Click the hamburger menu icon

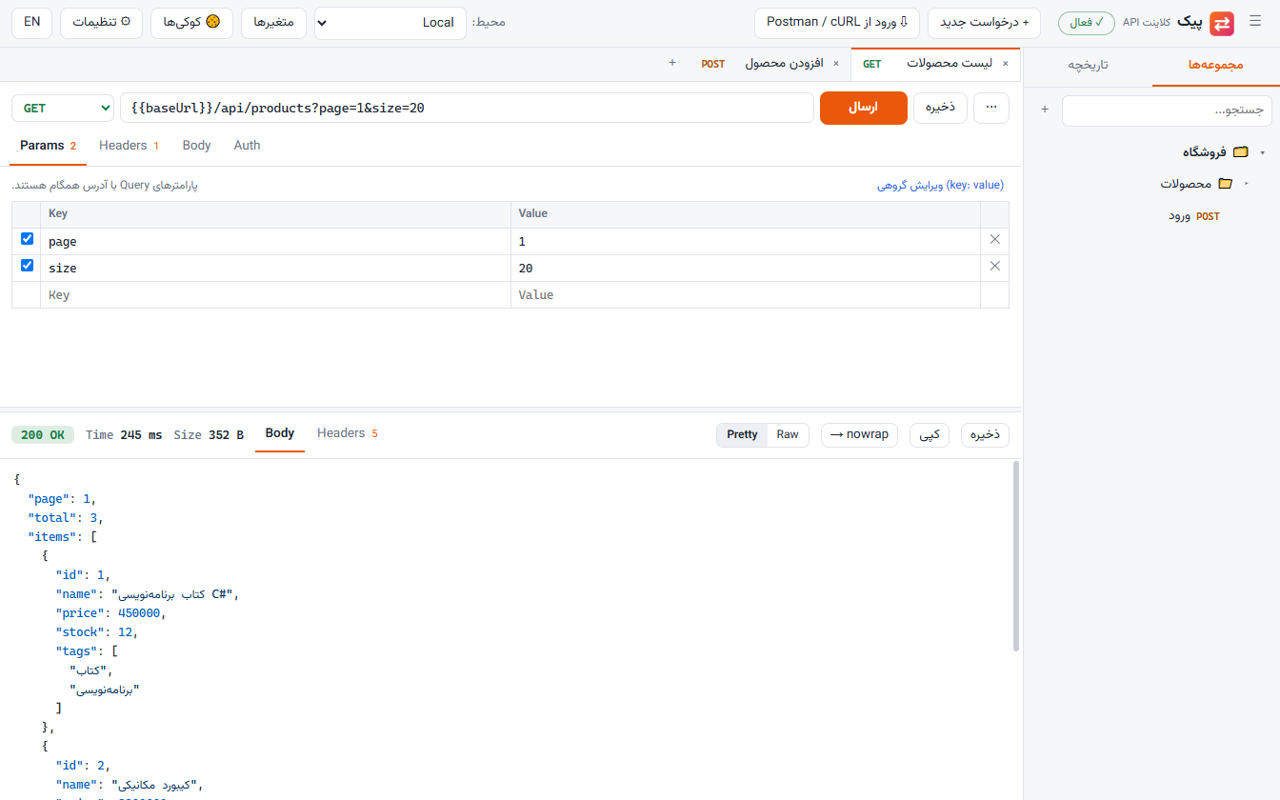[x=1255, y=22]
